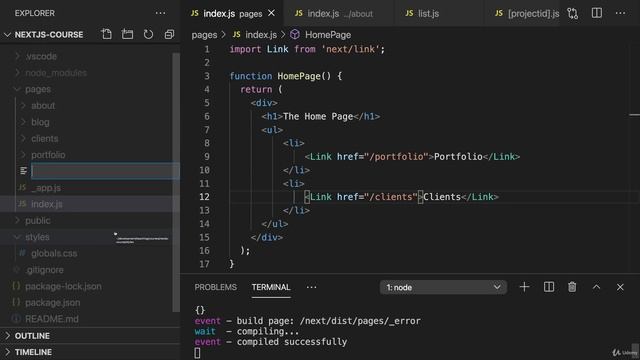Expand the blog folder

(x=23, y=122)
